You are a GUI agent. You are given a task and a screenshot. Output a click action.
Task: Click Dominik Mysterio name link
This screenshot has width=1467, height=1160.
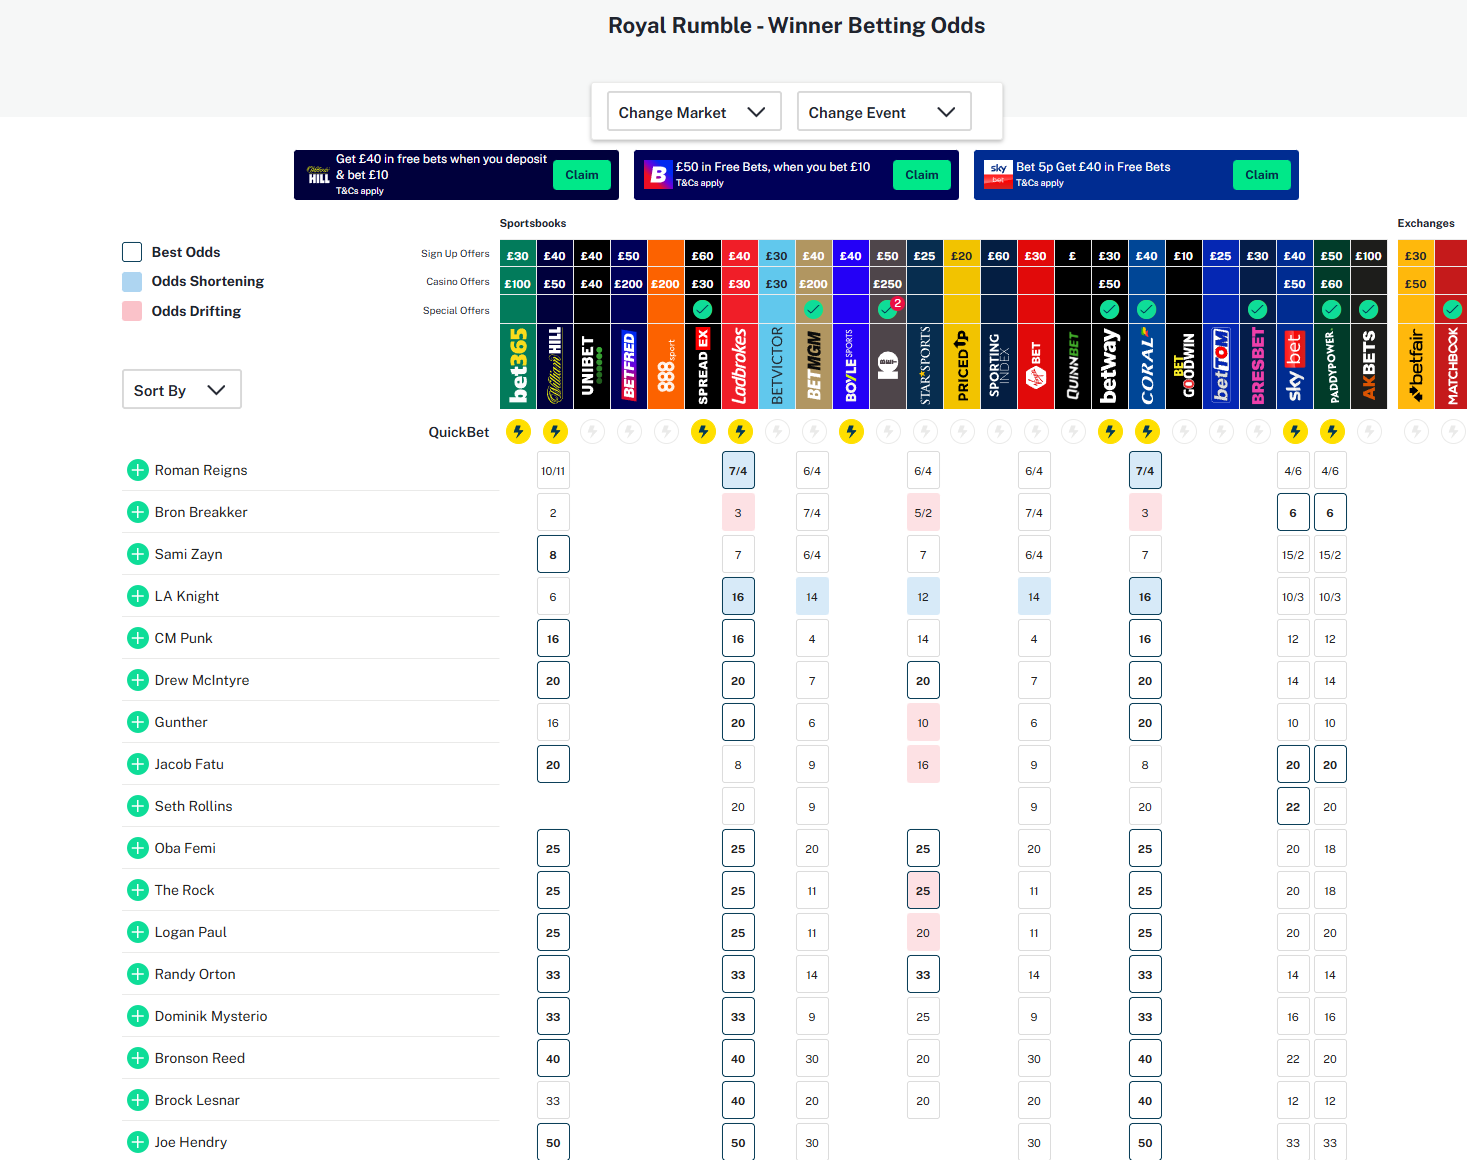[211, 1016]
